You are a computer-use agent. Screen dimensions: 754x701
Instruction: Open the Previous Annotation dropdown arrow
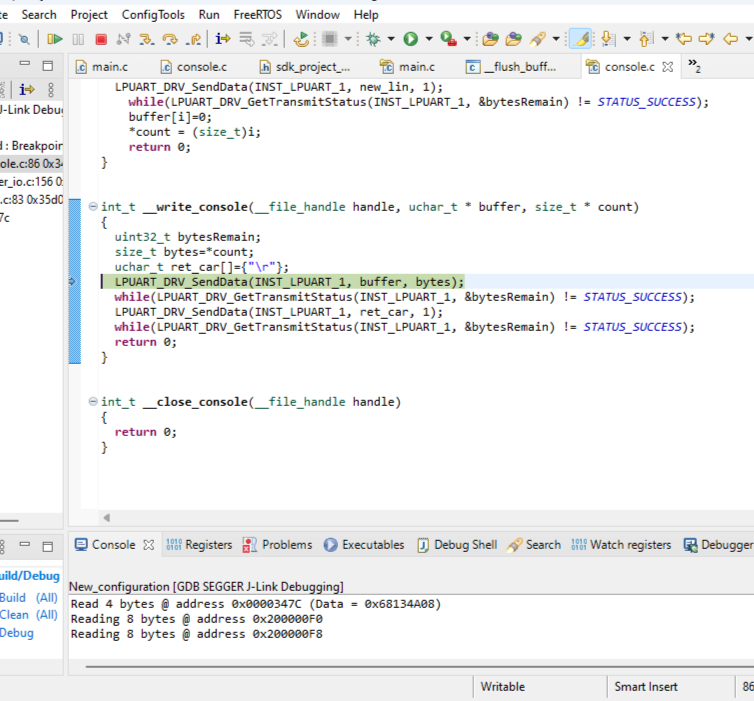point(665,39)
